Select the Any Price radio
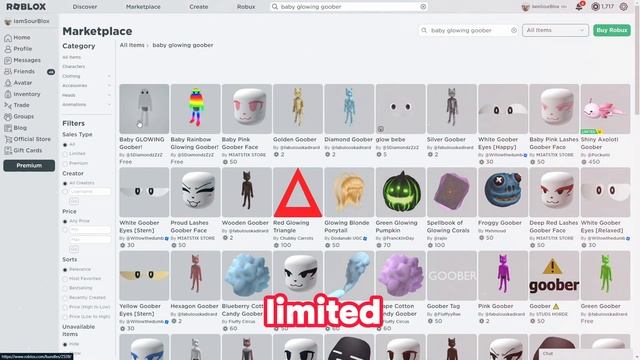Screen dimensions: 640x360 [x=65, y=221]
